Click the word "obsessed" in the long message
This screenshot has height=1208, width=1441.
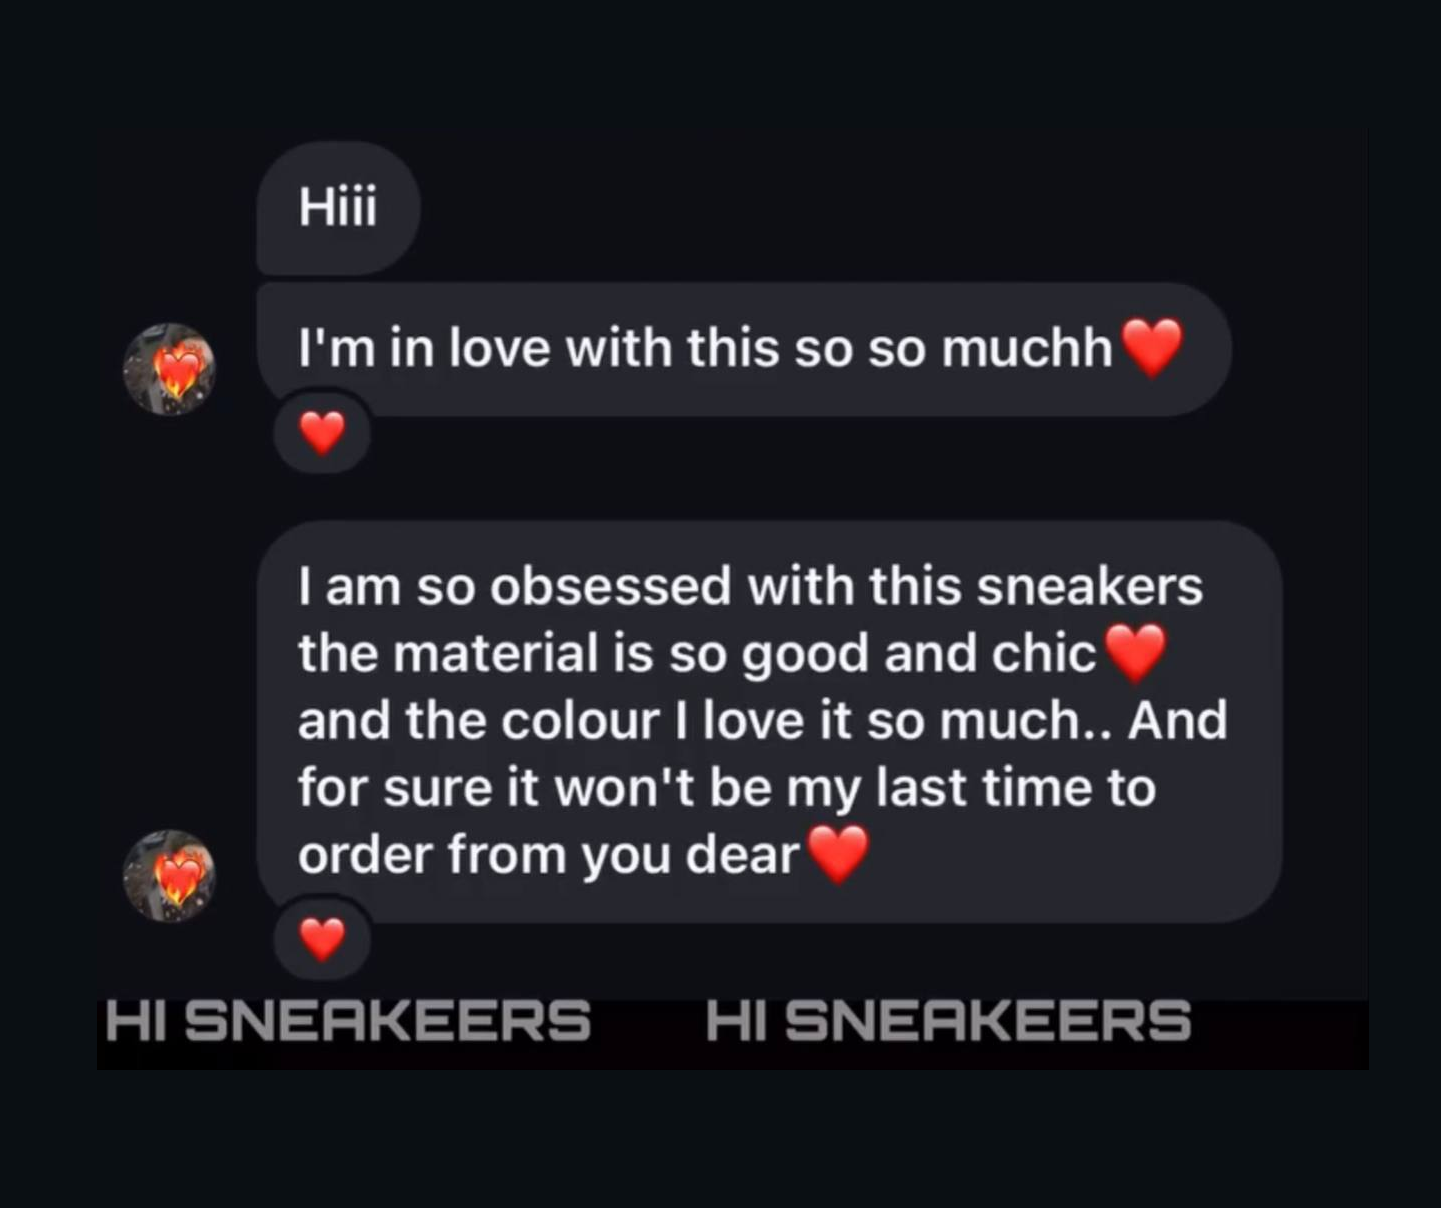click(x=610, y=586)
